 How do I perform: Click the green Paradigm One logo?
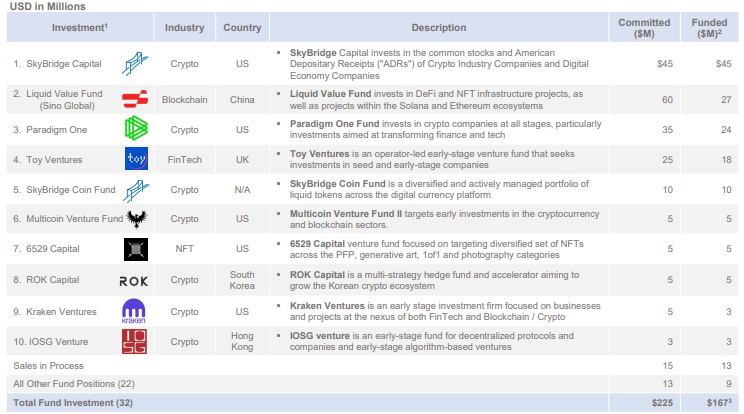click(x=136, y=129)
